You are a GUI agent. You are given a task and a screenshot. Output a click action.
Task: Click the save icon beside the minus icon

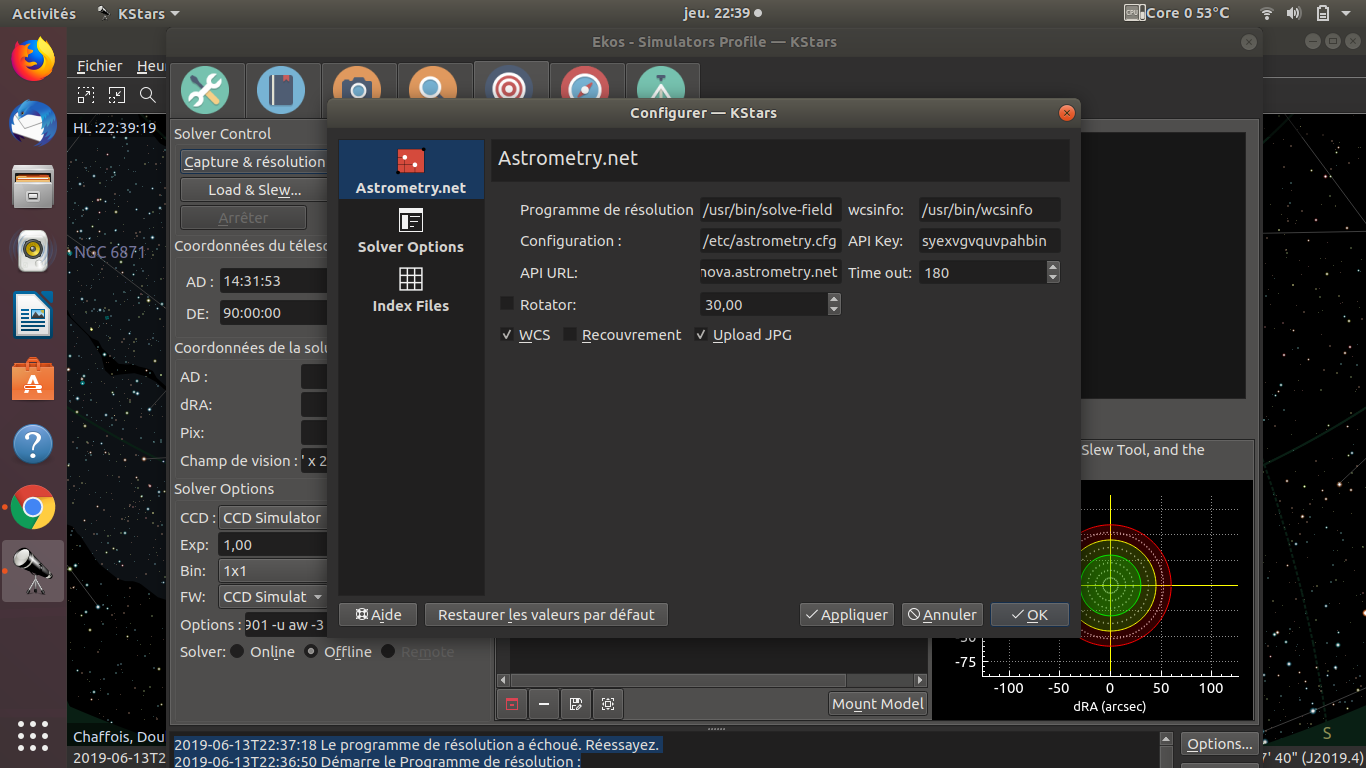(576, 704)
